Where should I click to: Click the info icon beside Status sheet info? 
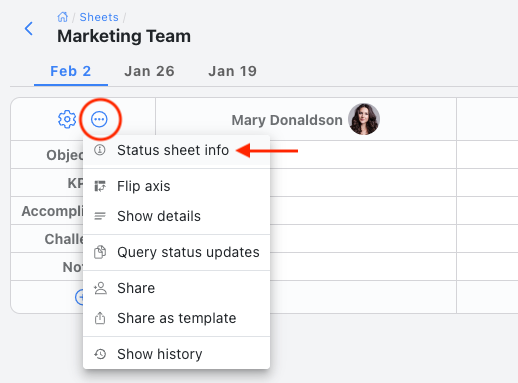coord(100,150)
